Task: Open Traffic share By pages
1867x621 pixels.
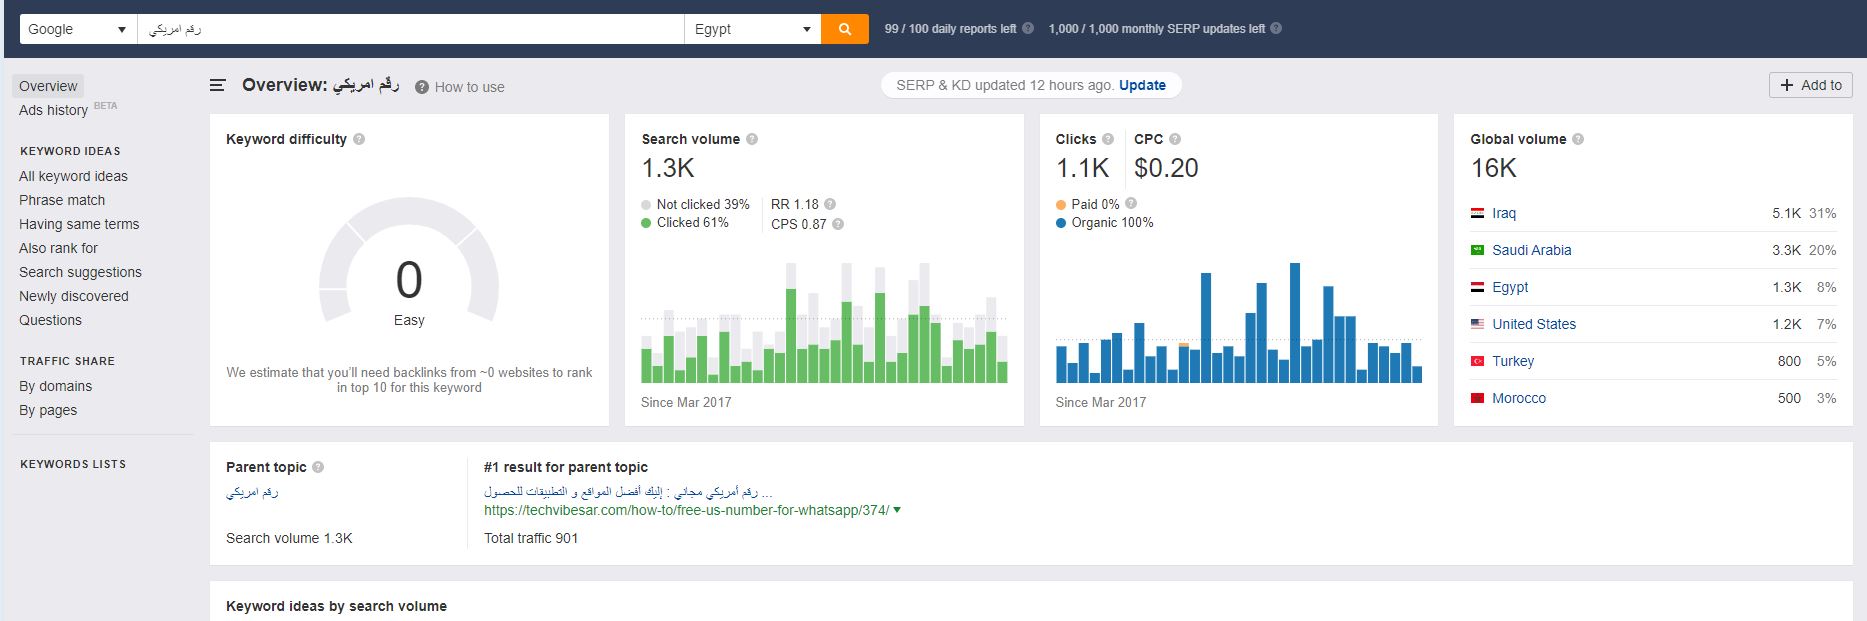Action: point(48,410)
